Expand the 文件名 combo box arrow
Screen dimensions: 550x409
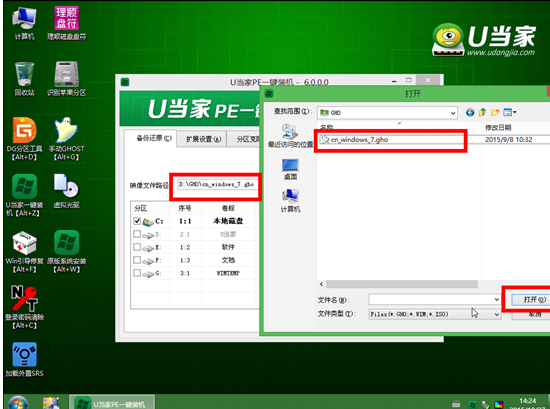tap(497, 300)
